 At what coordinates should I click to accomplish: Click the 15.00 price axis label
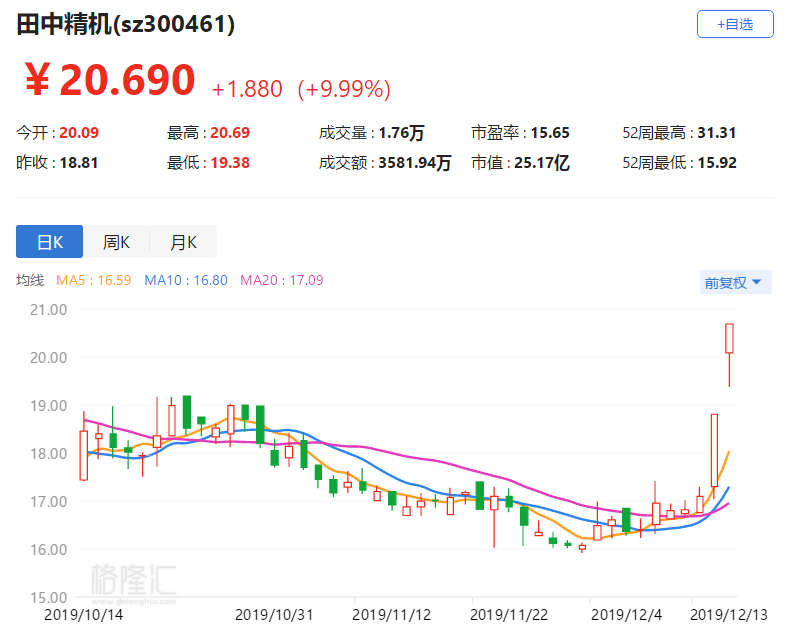coord(48,597)
